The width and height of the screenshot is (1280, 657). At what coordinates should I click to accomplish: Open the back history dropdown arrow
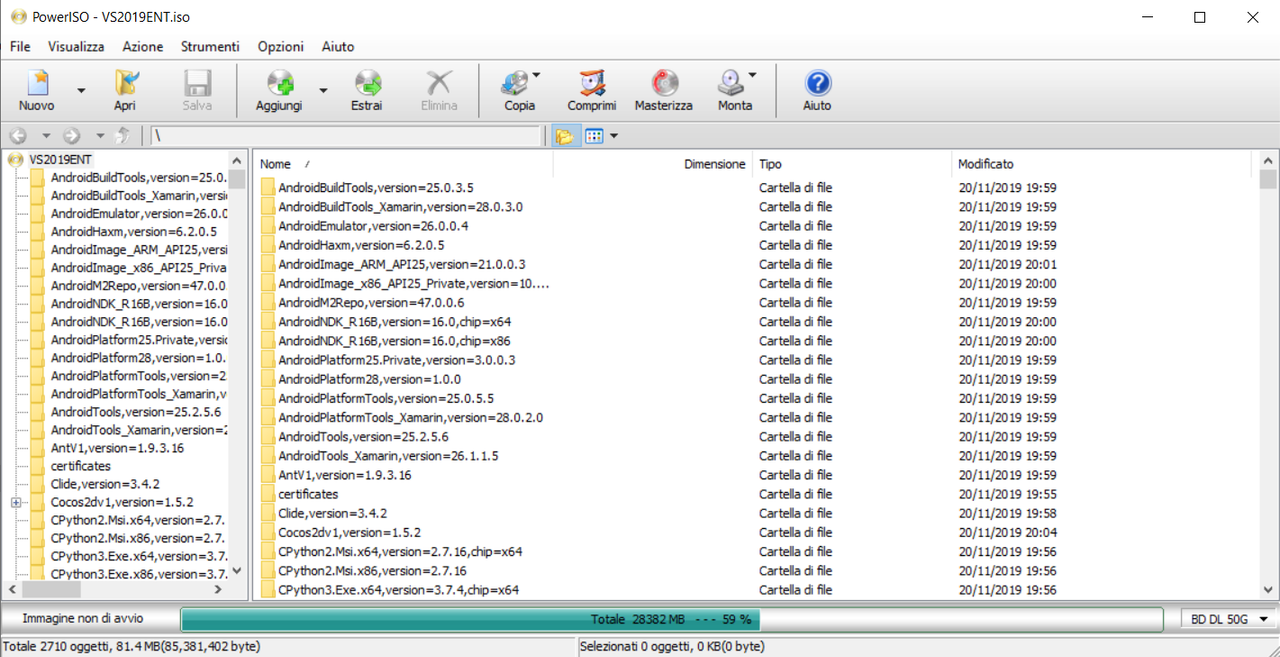46,136
